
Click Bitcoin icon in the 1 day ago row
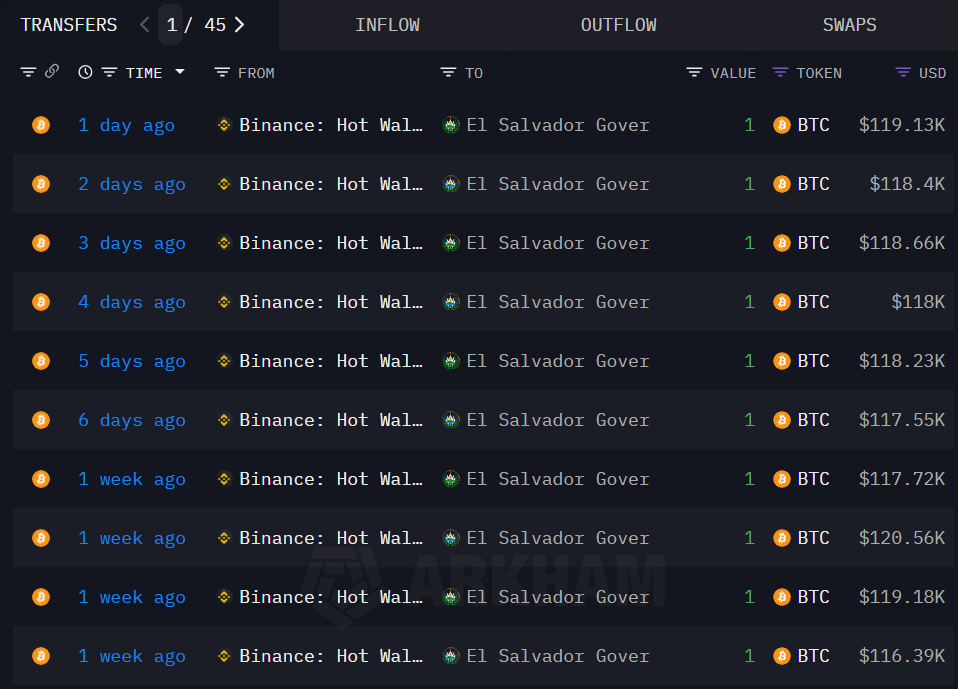pyautogui.click(x=41, y=125)
